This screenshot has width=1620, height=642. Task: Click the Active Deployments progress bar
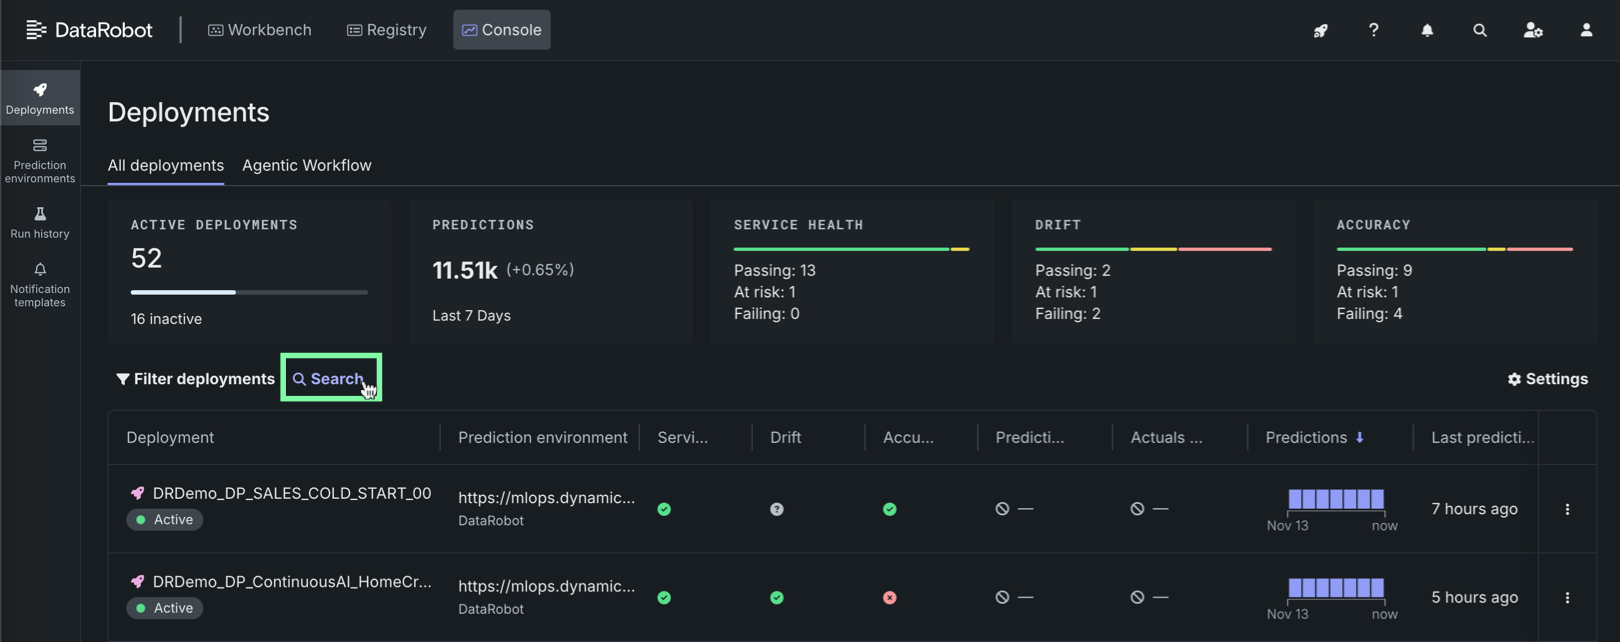click(249, 292)
